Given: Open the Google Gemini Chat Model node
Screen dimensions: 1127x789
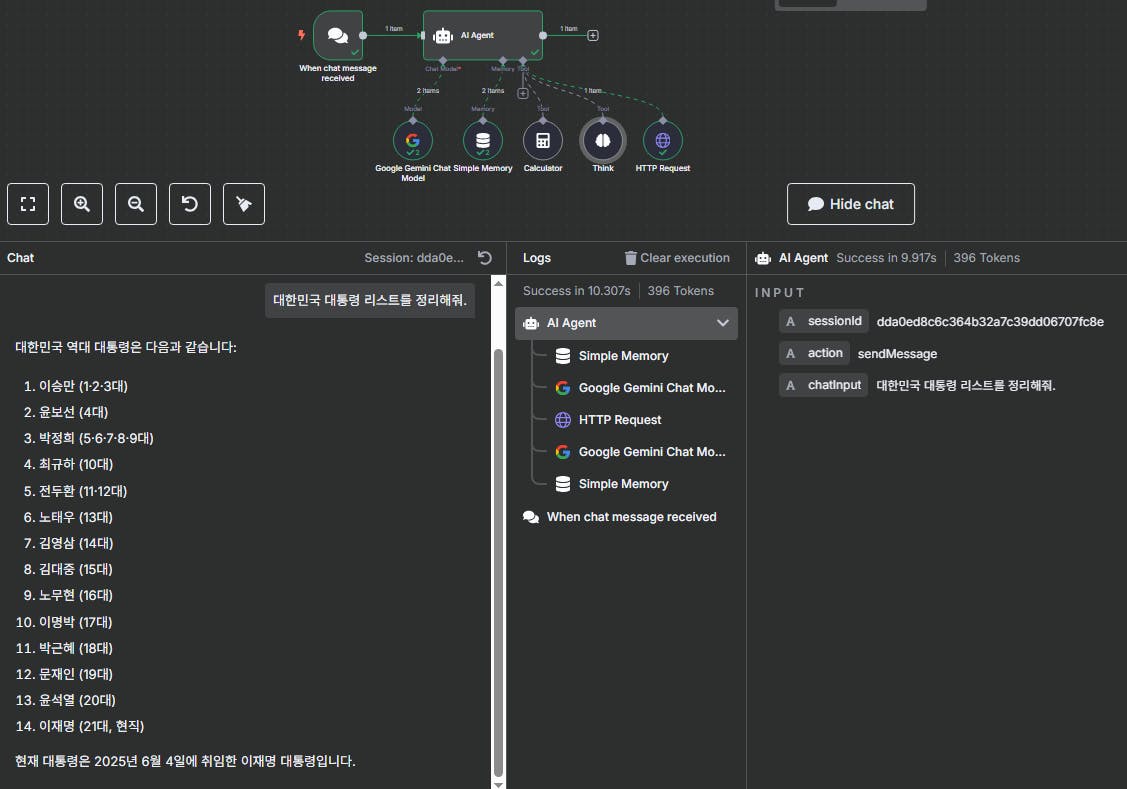Looking at the screenshot, I should [x=413, y=141].
